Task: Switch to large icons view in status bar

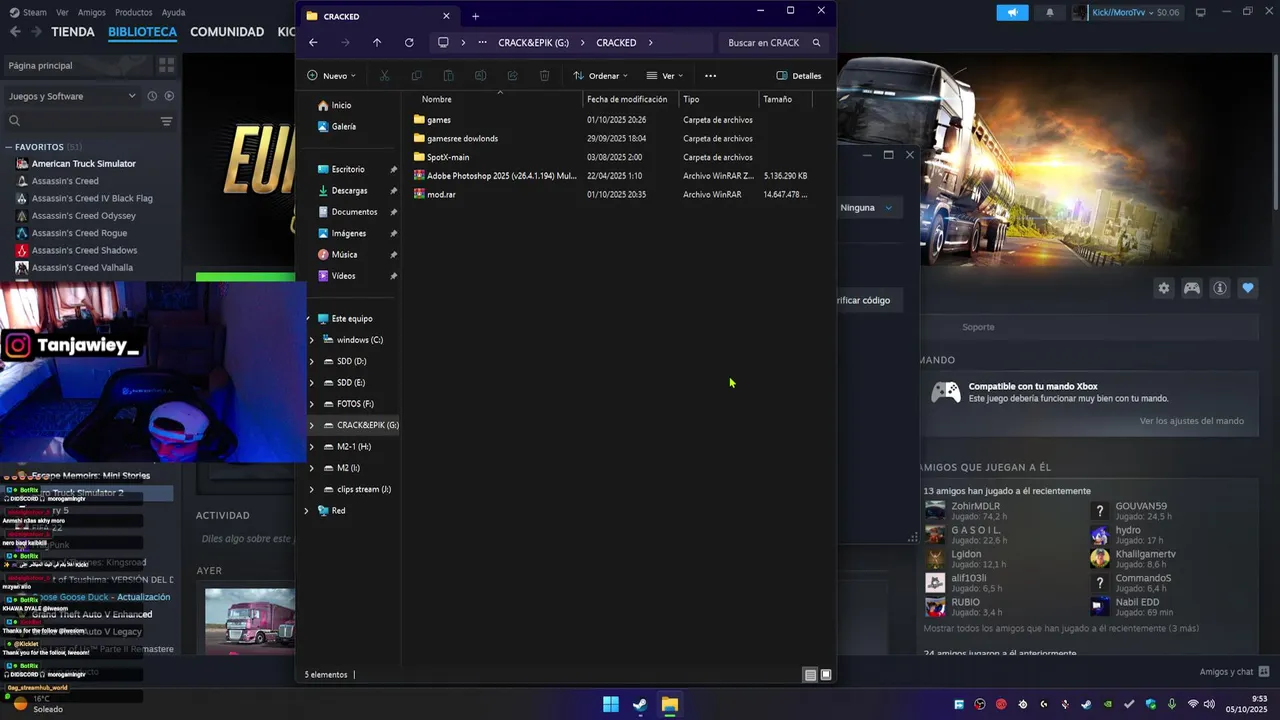Action: [826, 675]
